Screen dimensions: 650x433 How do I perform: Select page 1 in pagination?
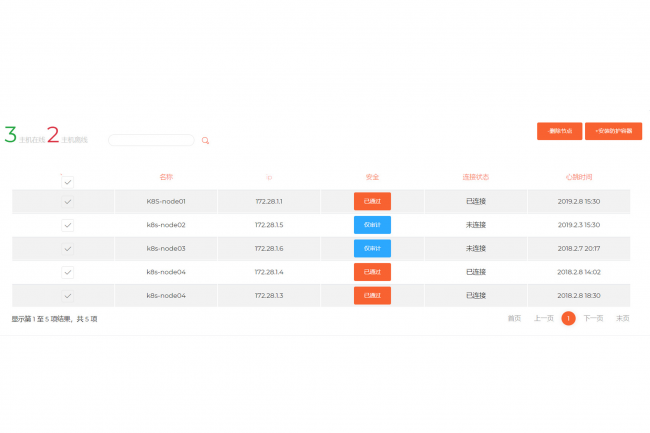[568, 319]
